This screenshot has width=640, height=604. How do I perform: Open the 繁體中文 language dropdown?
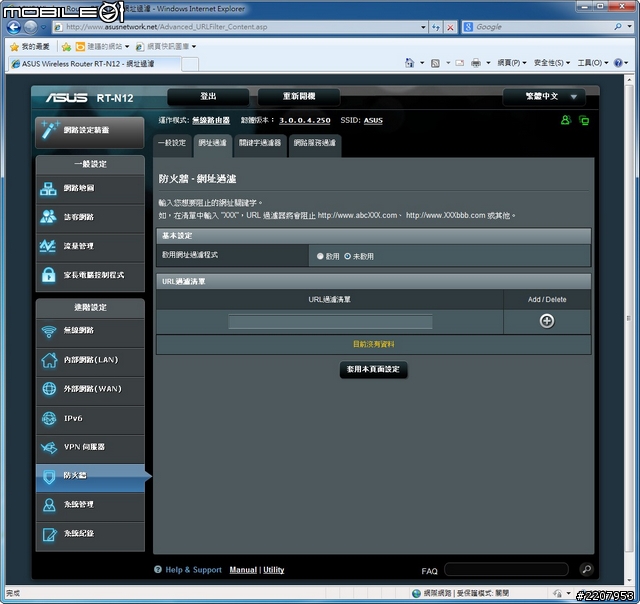click(x=543, y=97)
